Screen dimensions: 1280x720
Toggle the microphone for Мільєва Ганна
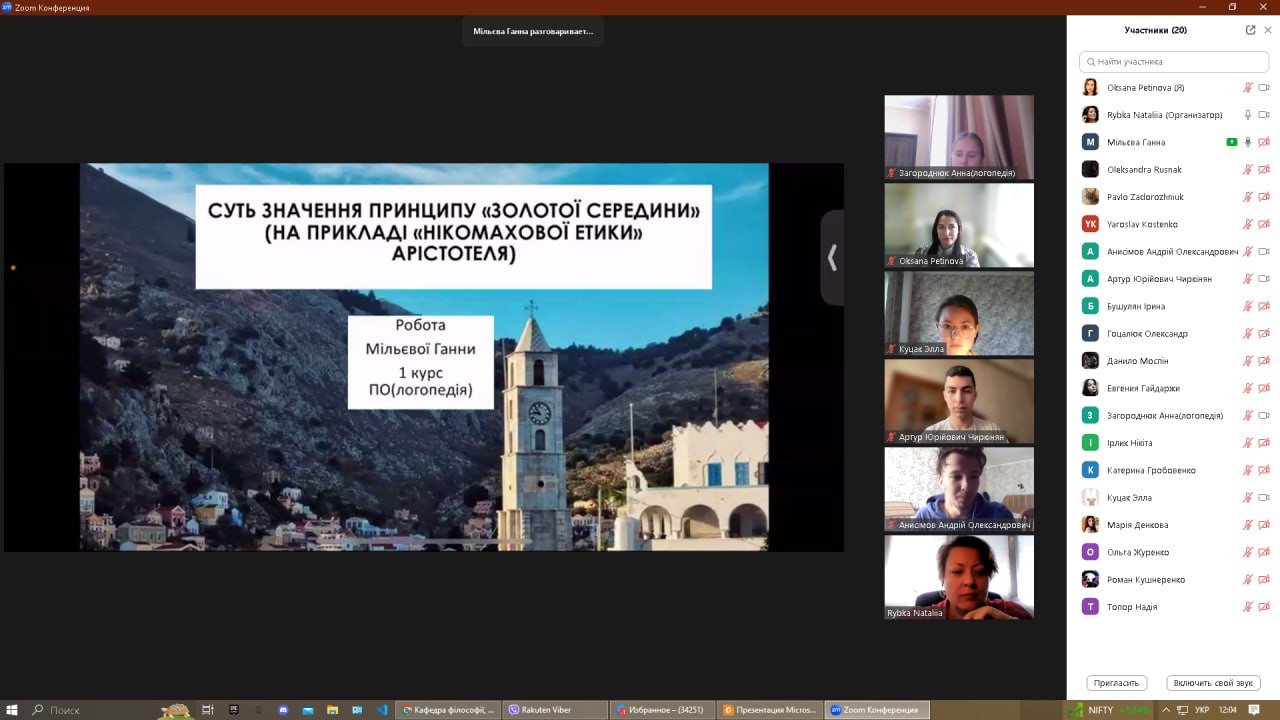[1247, 142]
